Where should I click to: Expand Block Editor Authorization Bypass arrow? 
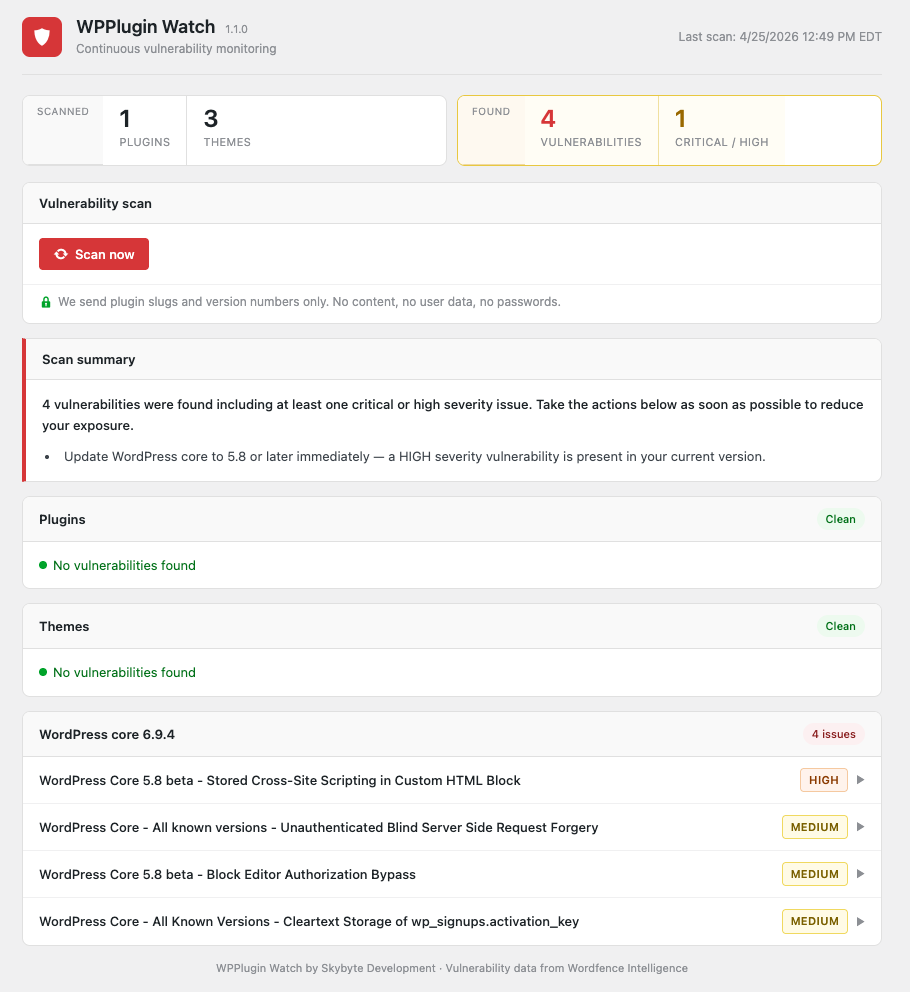tap(860, 874)
